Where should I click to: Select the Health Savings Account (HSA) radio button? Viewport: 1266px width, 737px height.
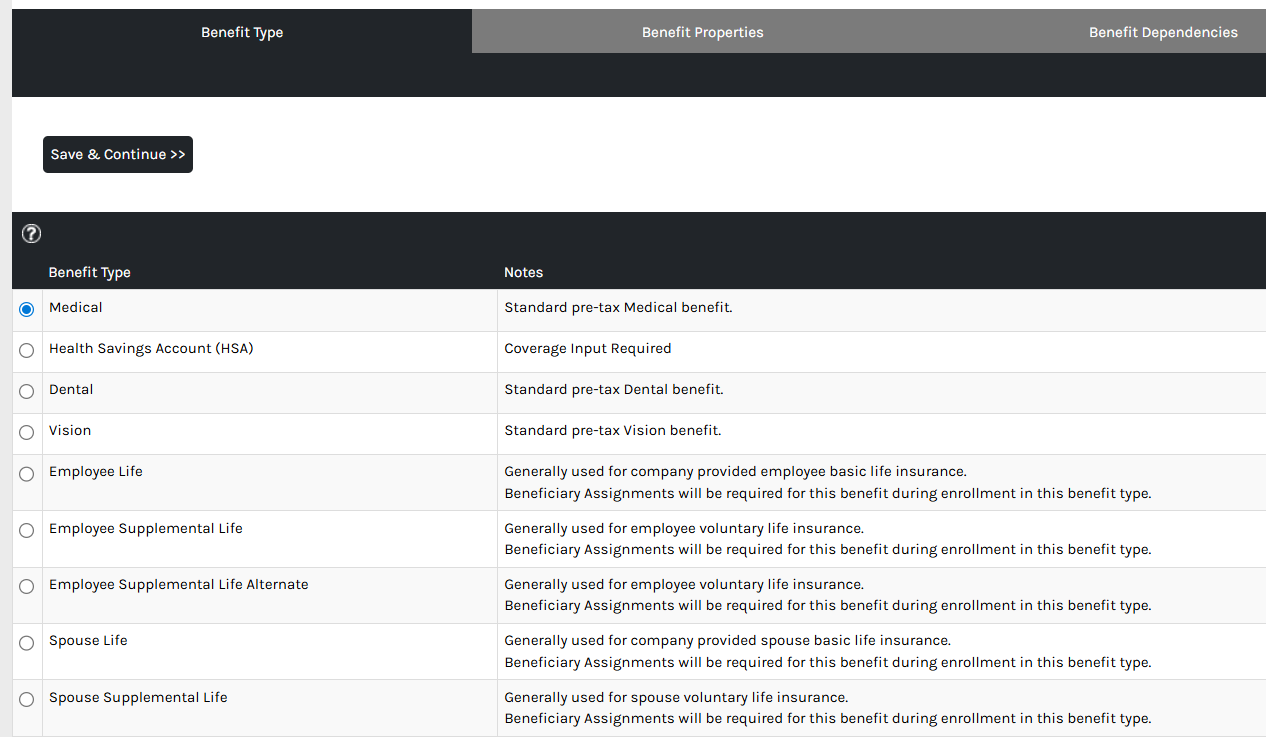[27, 351]
